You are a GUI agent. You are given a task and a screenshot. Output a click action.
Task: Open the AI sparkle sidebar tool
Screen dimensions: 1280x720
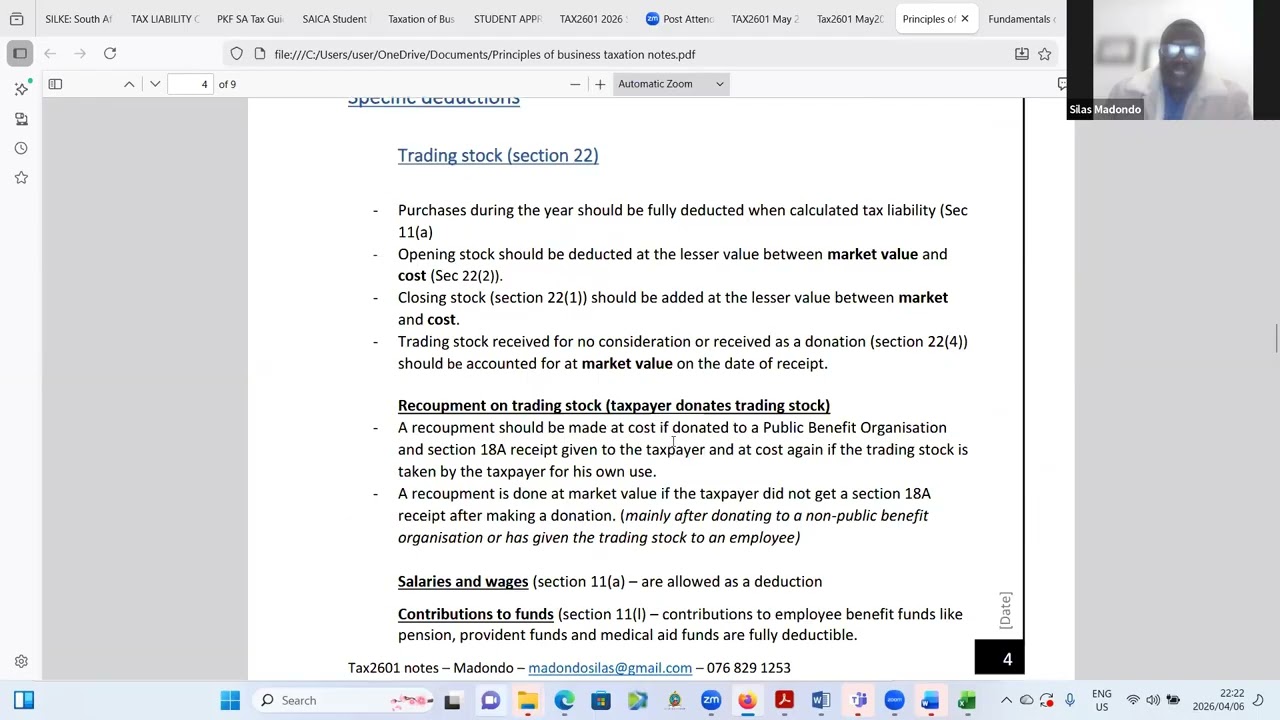(21, 89)
